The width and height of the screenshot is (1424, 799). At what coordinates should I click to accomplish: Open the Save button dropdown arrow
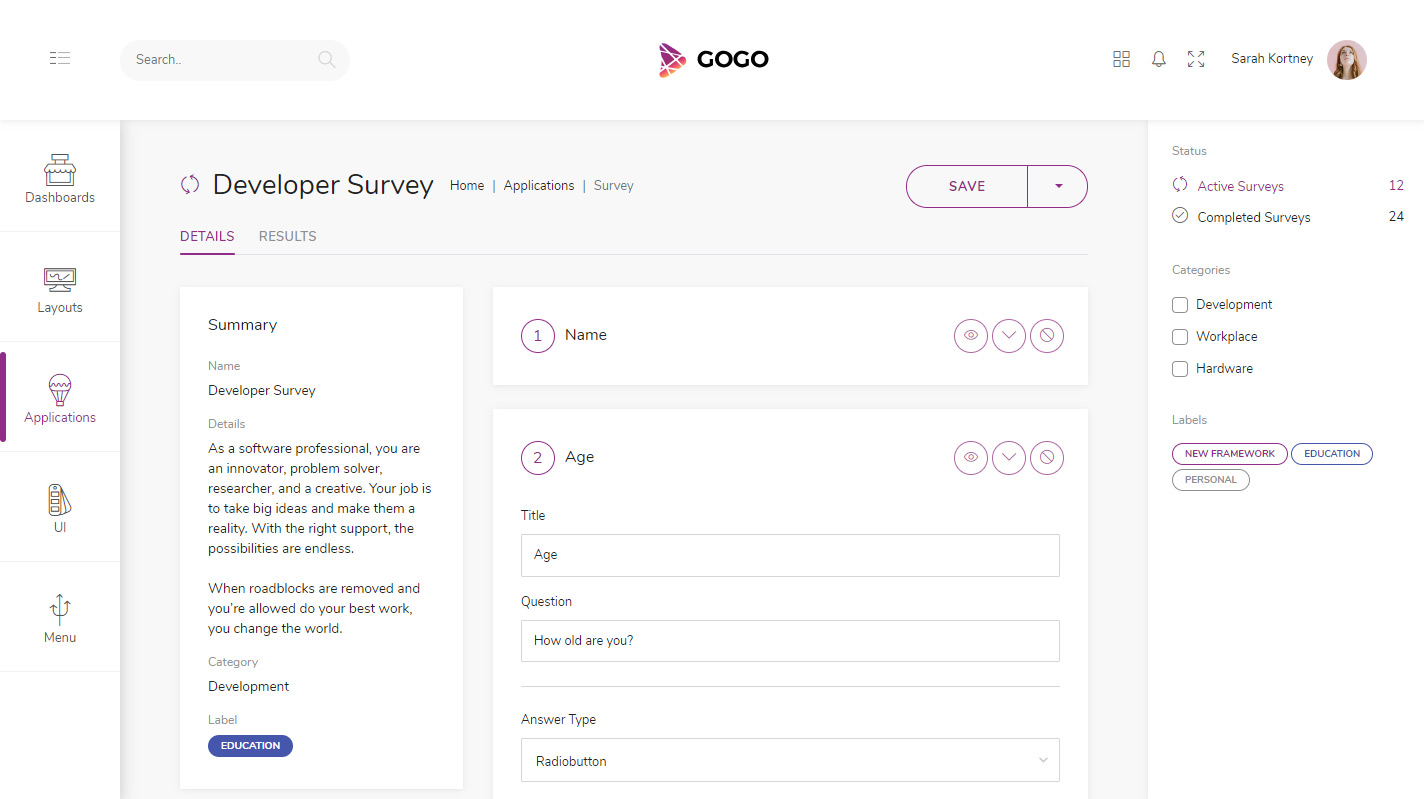tap(1058, 186)
